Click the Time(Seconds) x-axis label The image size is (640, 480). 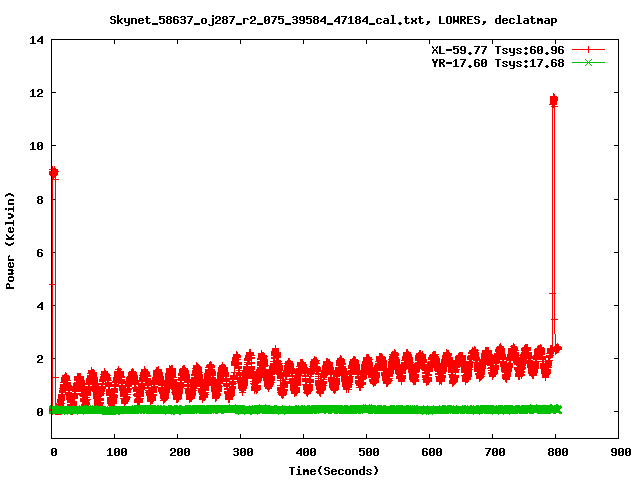click(x=334, y=471)
